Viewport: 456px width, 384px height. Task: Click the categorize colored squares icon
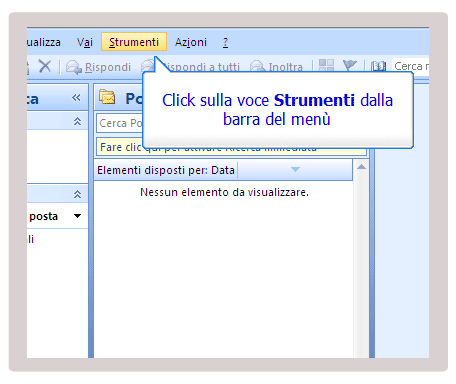[x=326, y=65]
